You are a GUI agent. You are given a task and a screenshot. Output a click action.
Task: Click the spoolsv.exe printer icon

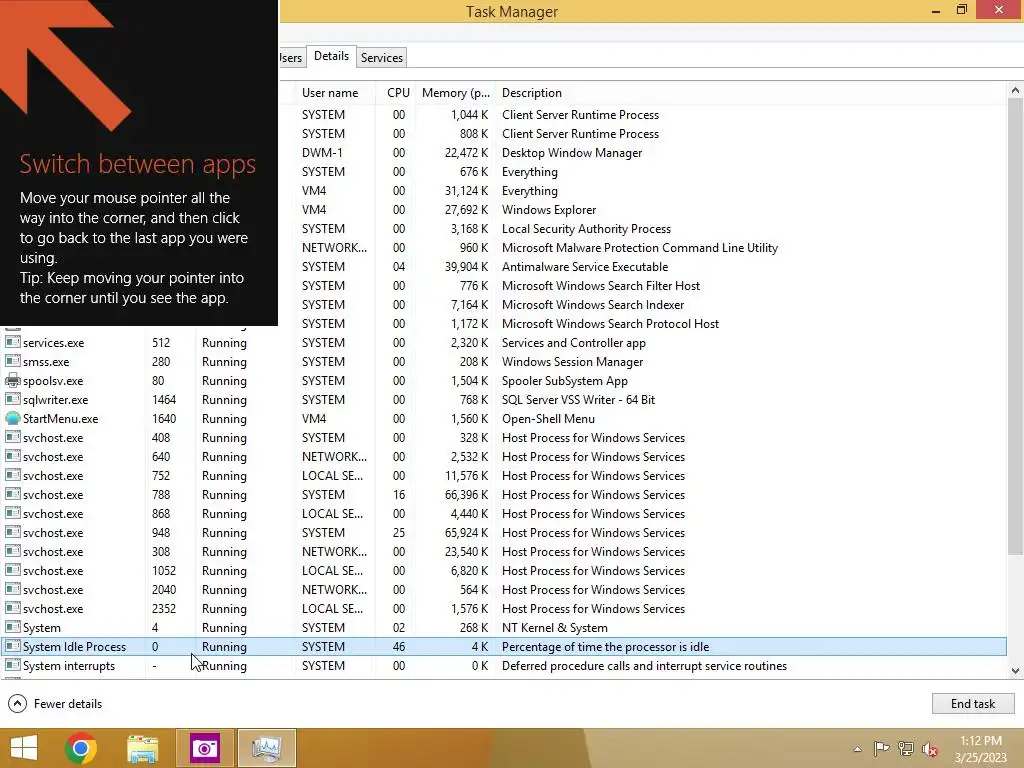(12, 380)
